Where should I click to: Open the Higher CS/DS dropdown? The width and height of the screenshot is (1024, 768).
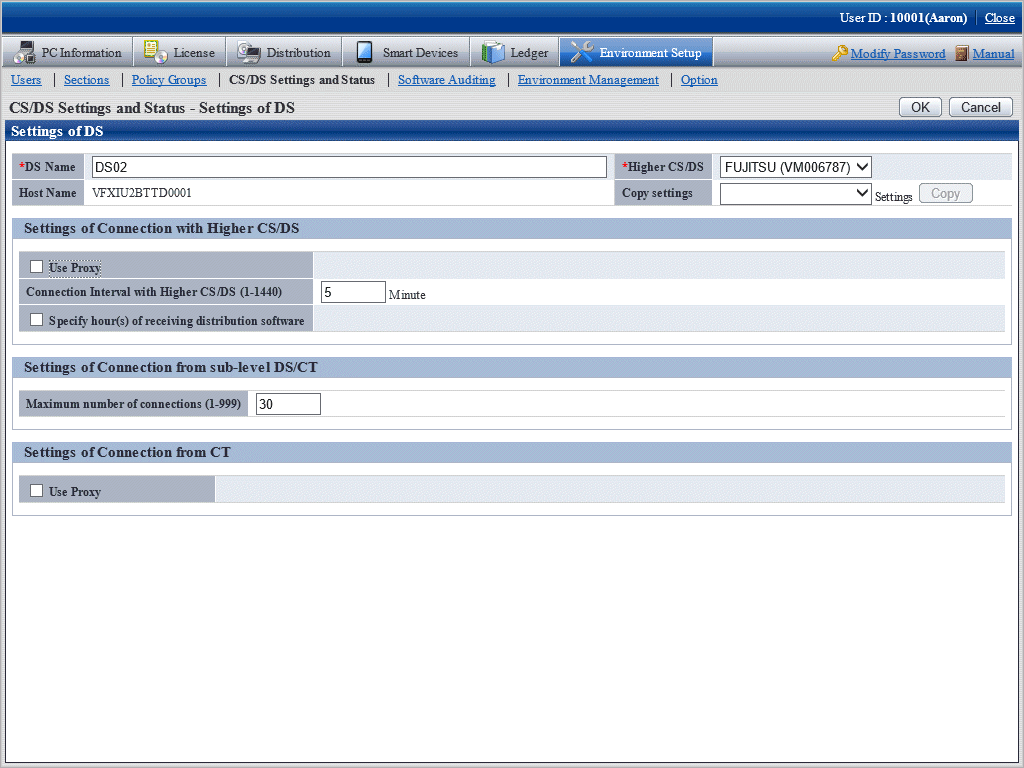point(795,167)
